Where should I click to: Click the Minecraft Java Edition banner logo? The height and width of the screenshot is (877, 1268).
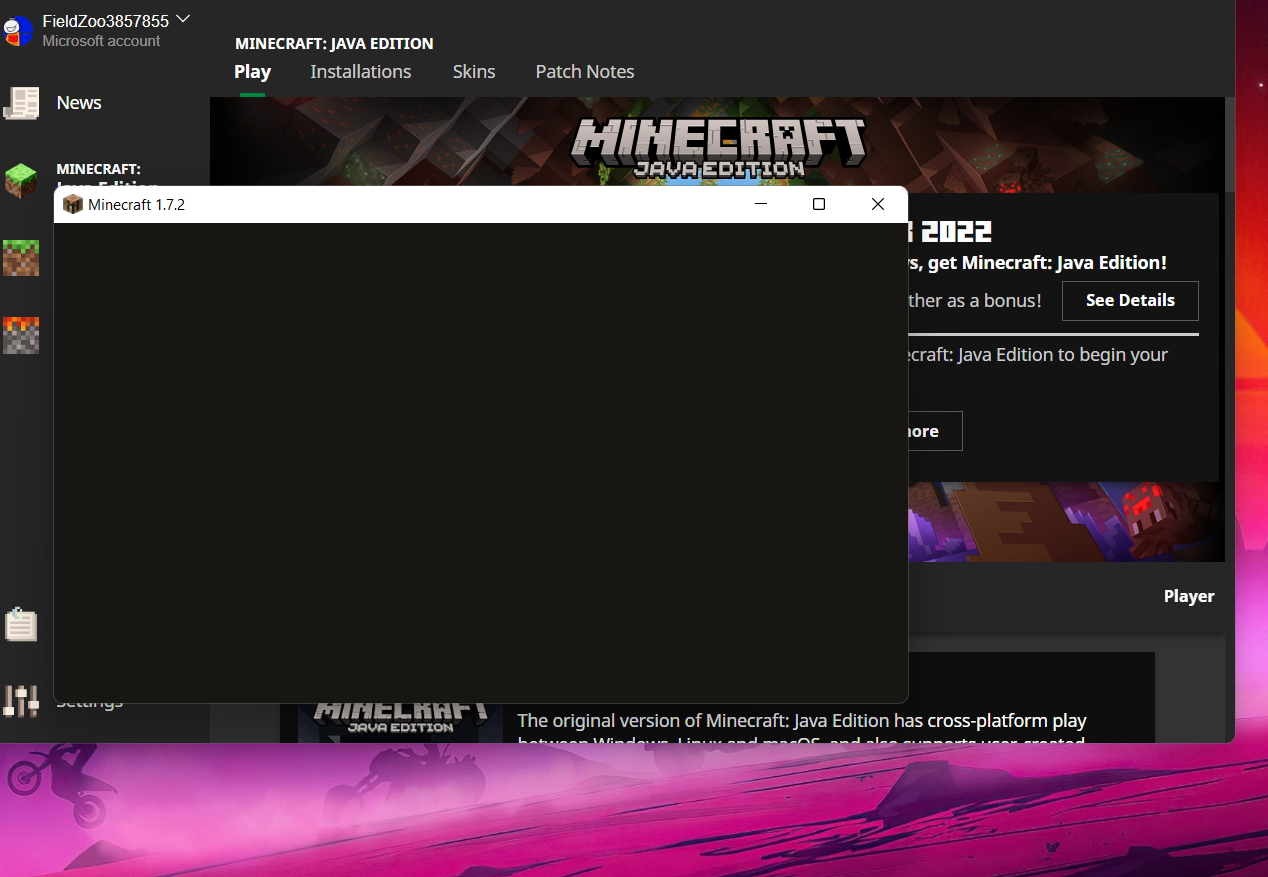tap(718, 148)
